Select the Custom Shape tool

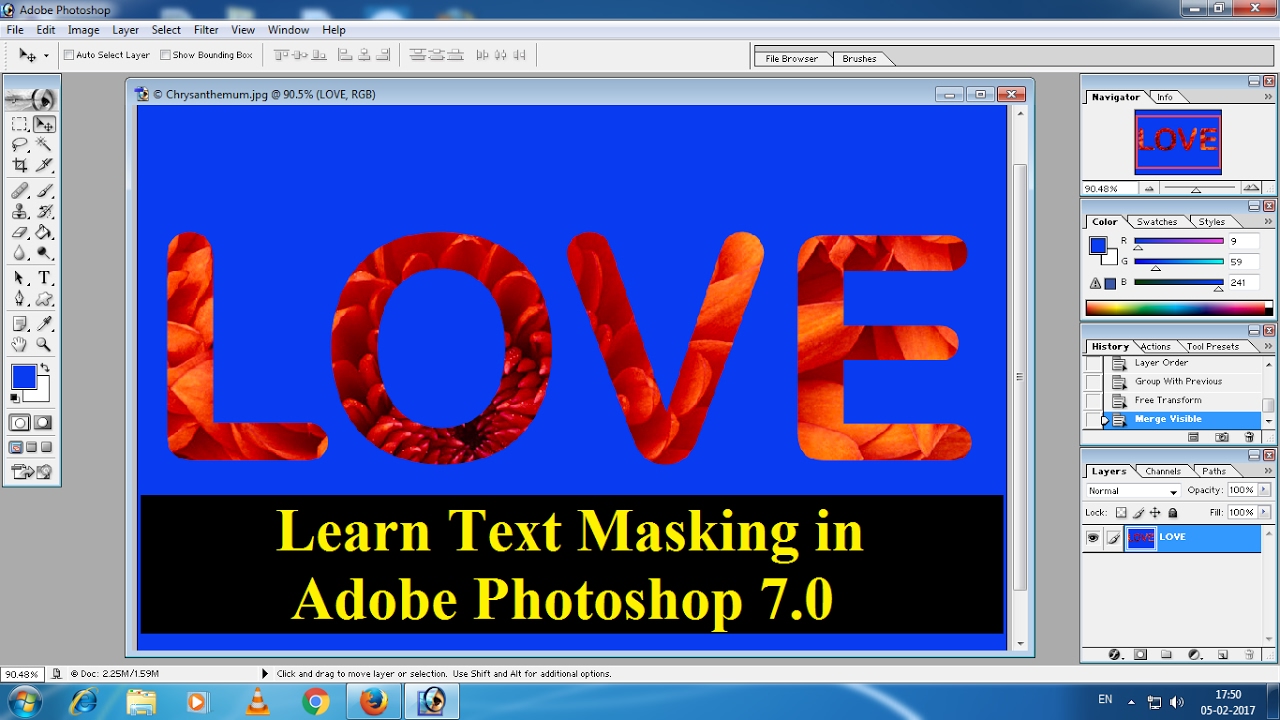[44, 298]
